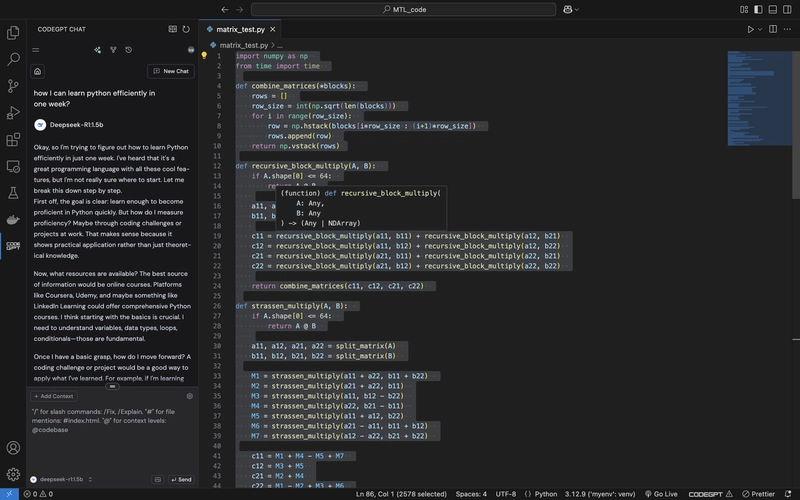Start a New Chat
This screenshot has width=800, height=500.
click(x=171, y=71)
